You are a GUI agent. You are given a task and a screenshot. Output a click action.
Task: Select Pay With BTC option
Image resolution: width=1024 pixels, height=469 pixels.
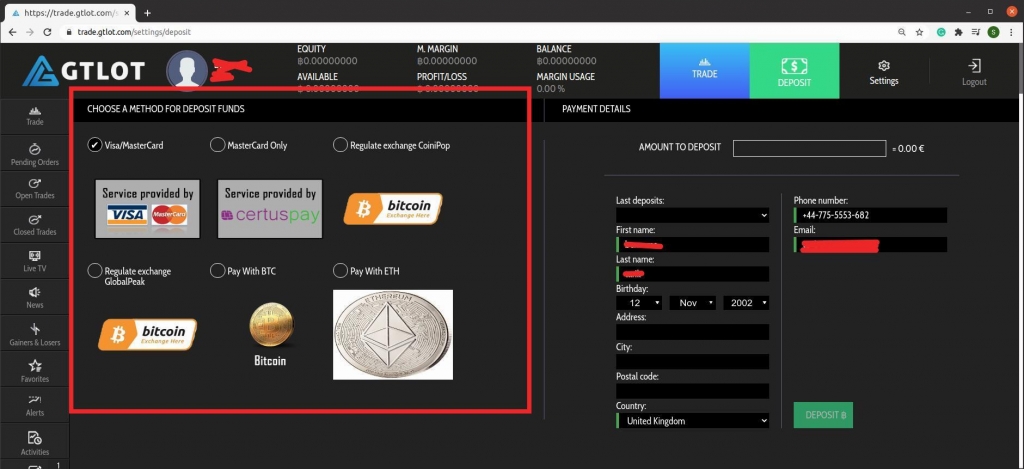217,270
